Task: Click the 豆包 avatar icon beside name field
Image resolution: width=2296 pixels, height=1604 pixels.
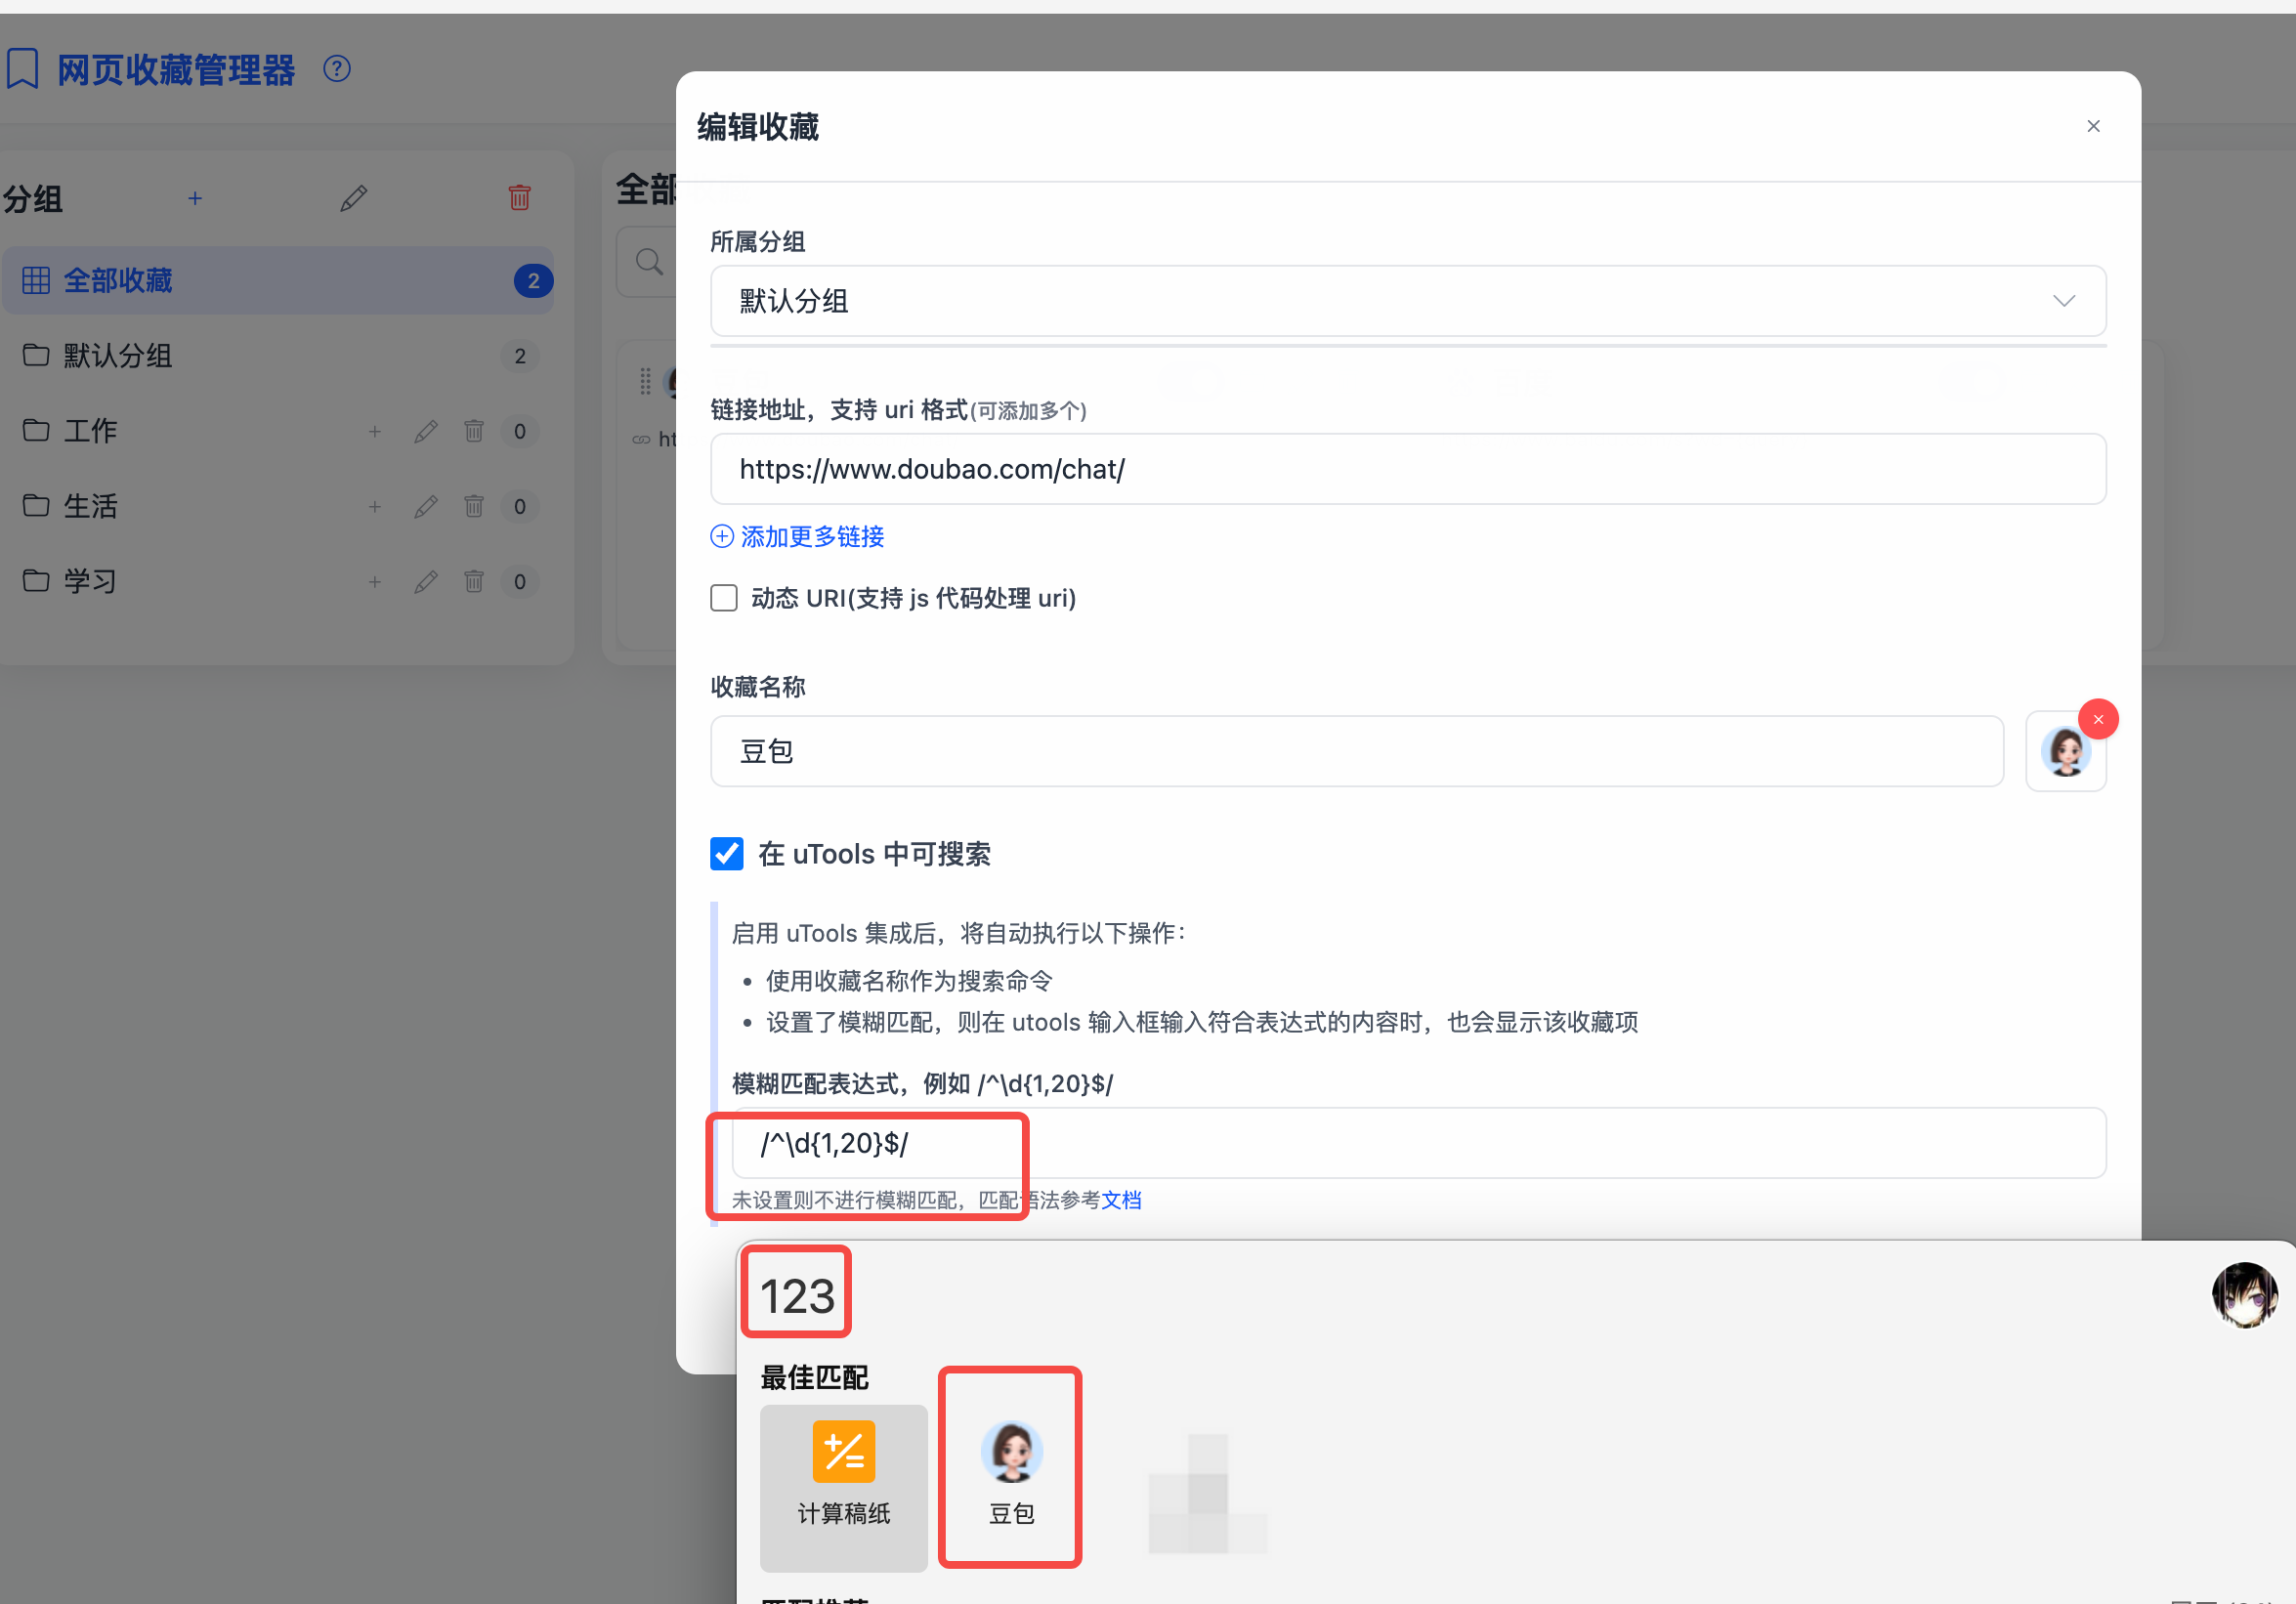Action: [x=2064, y=752]
